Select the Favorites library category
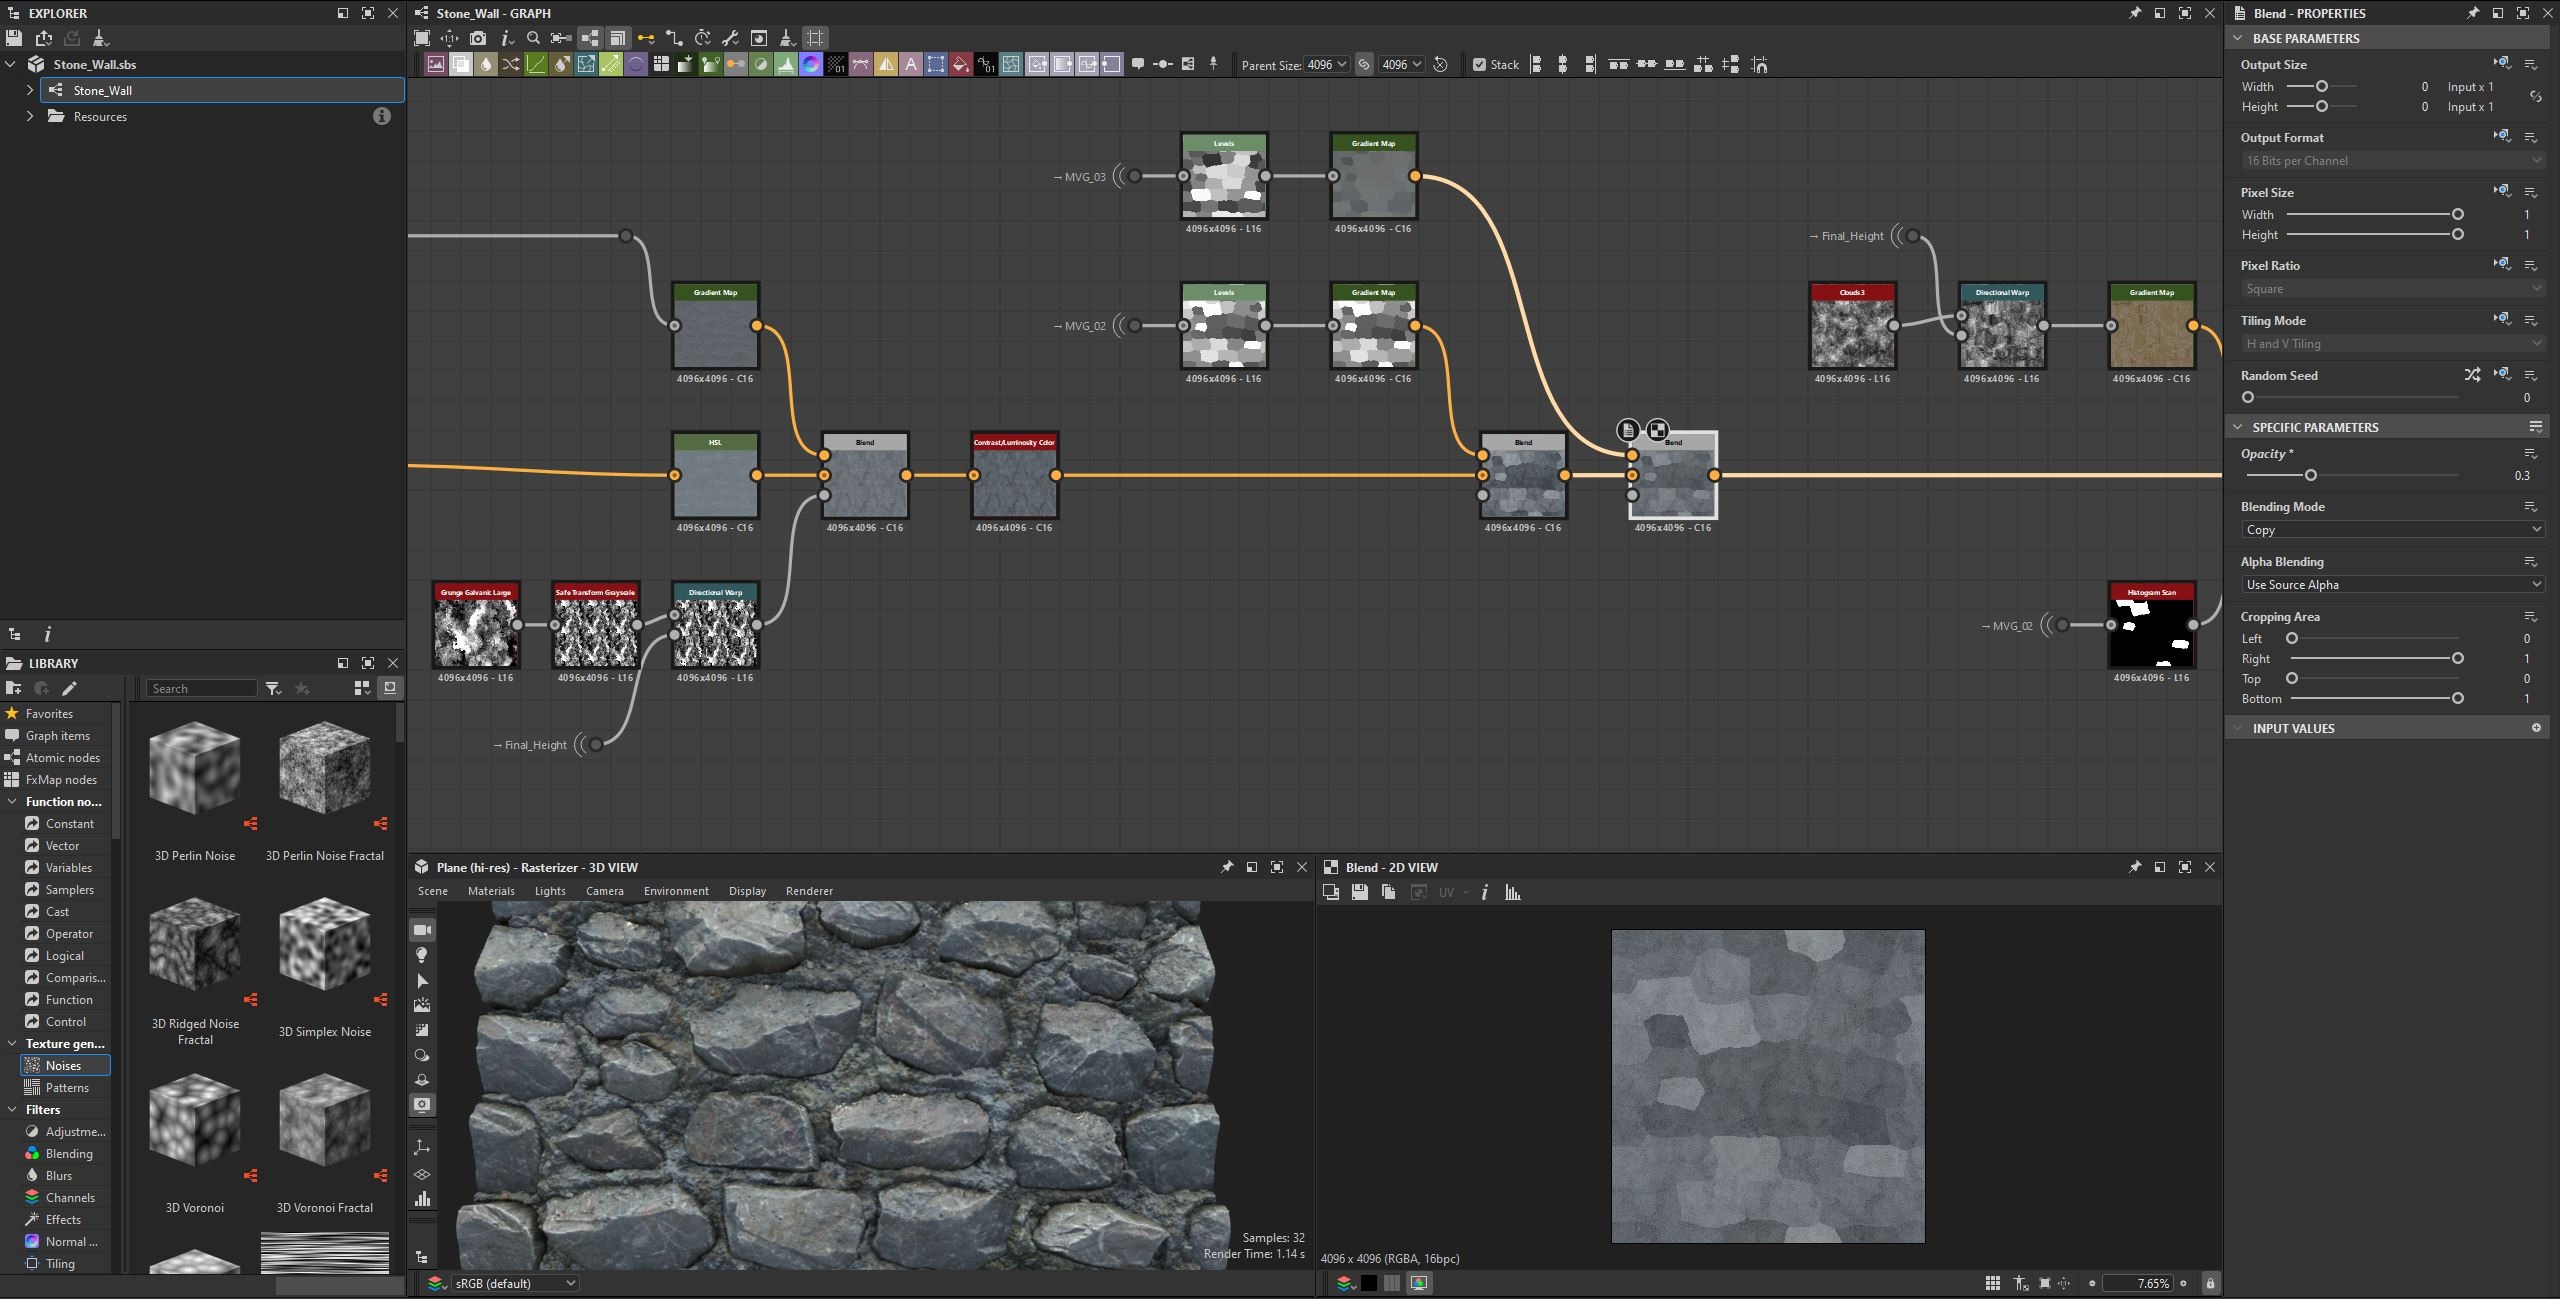The width and height of the screenshot is (2560, 1299). (49, 714)
